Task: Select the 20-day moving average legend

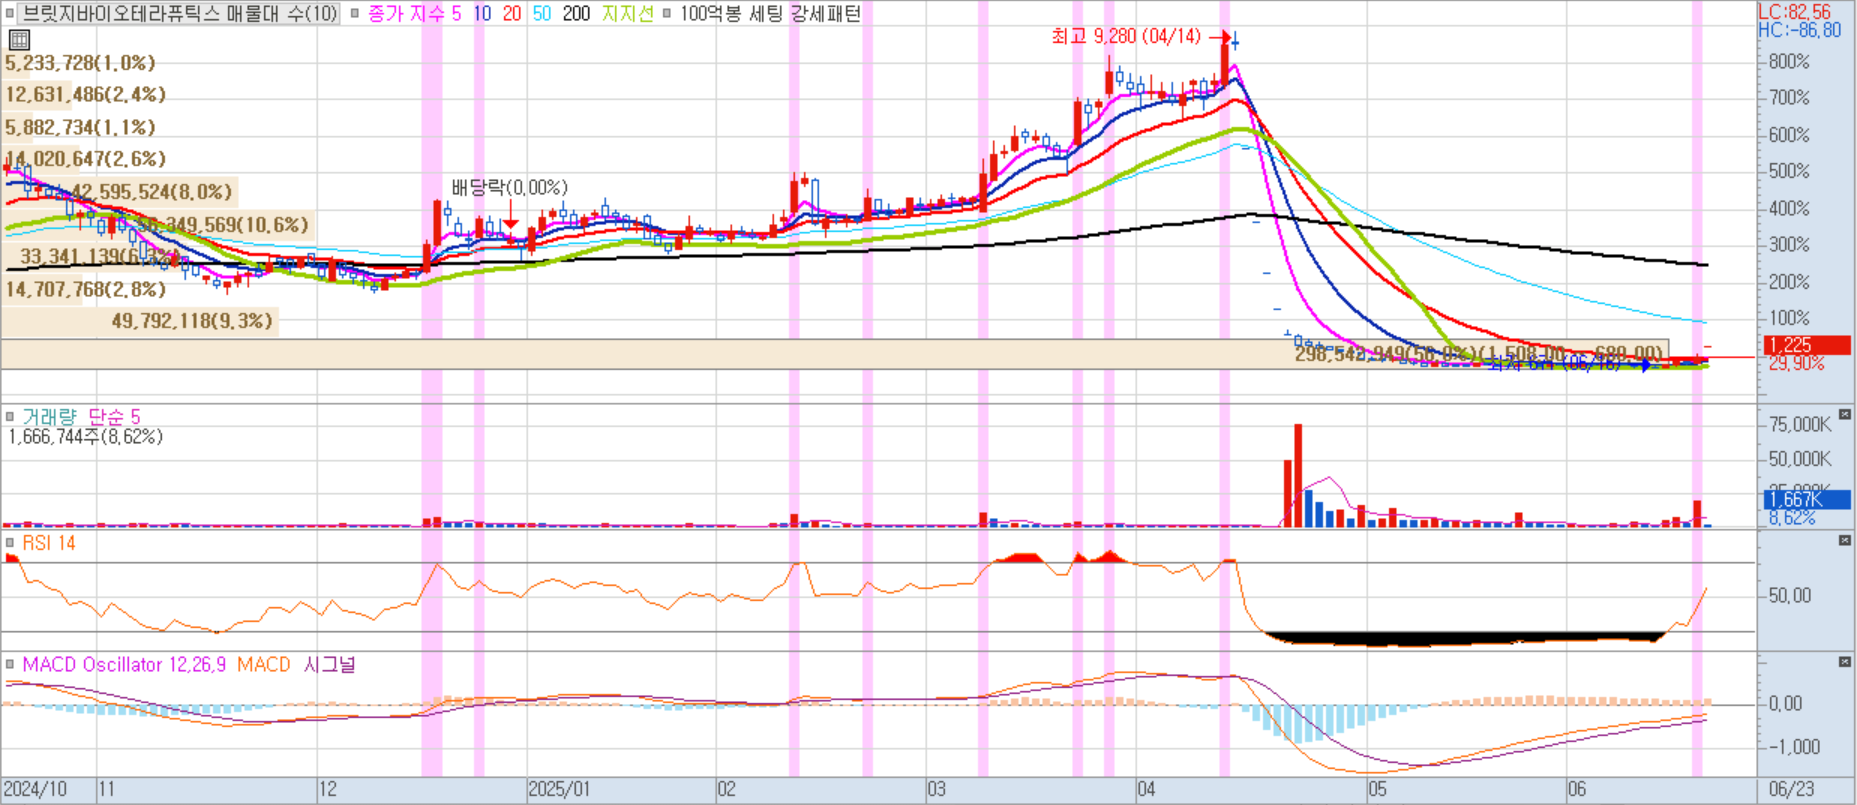Action: point(512,14)
